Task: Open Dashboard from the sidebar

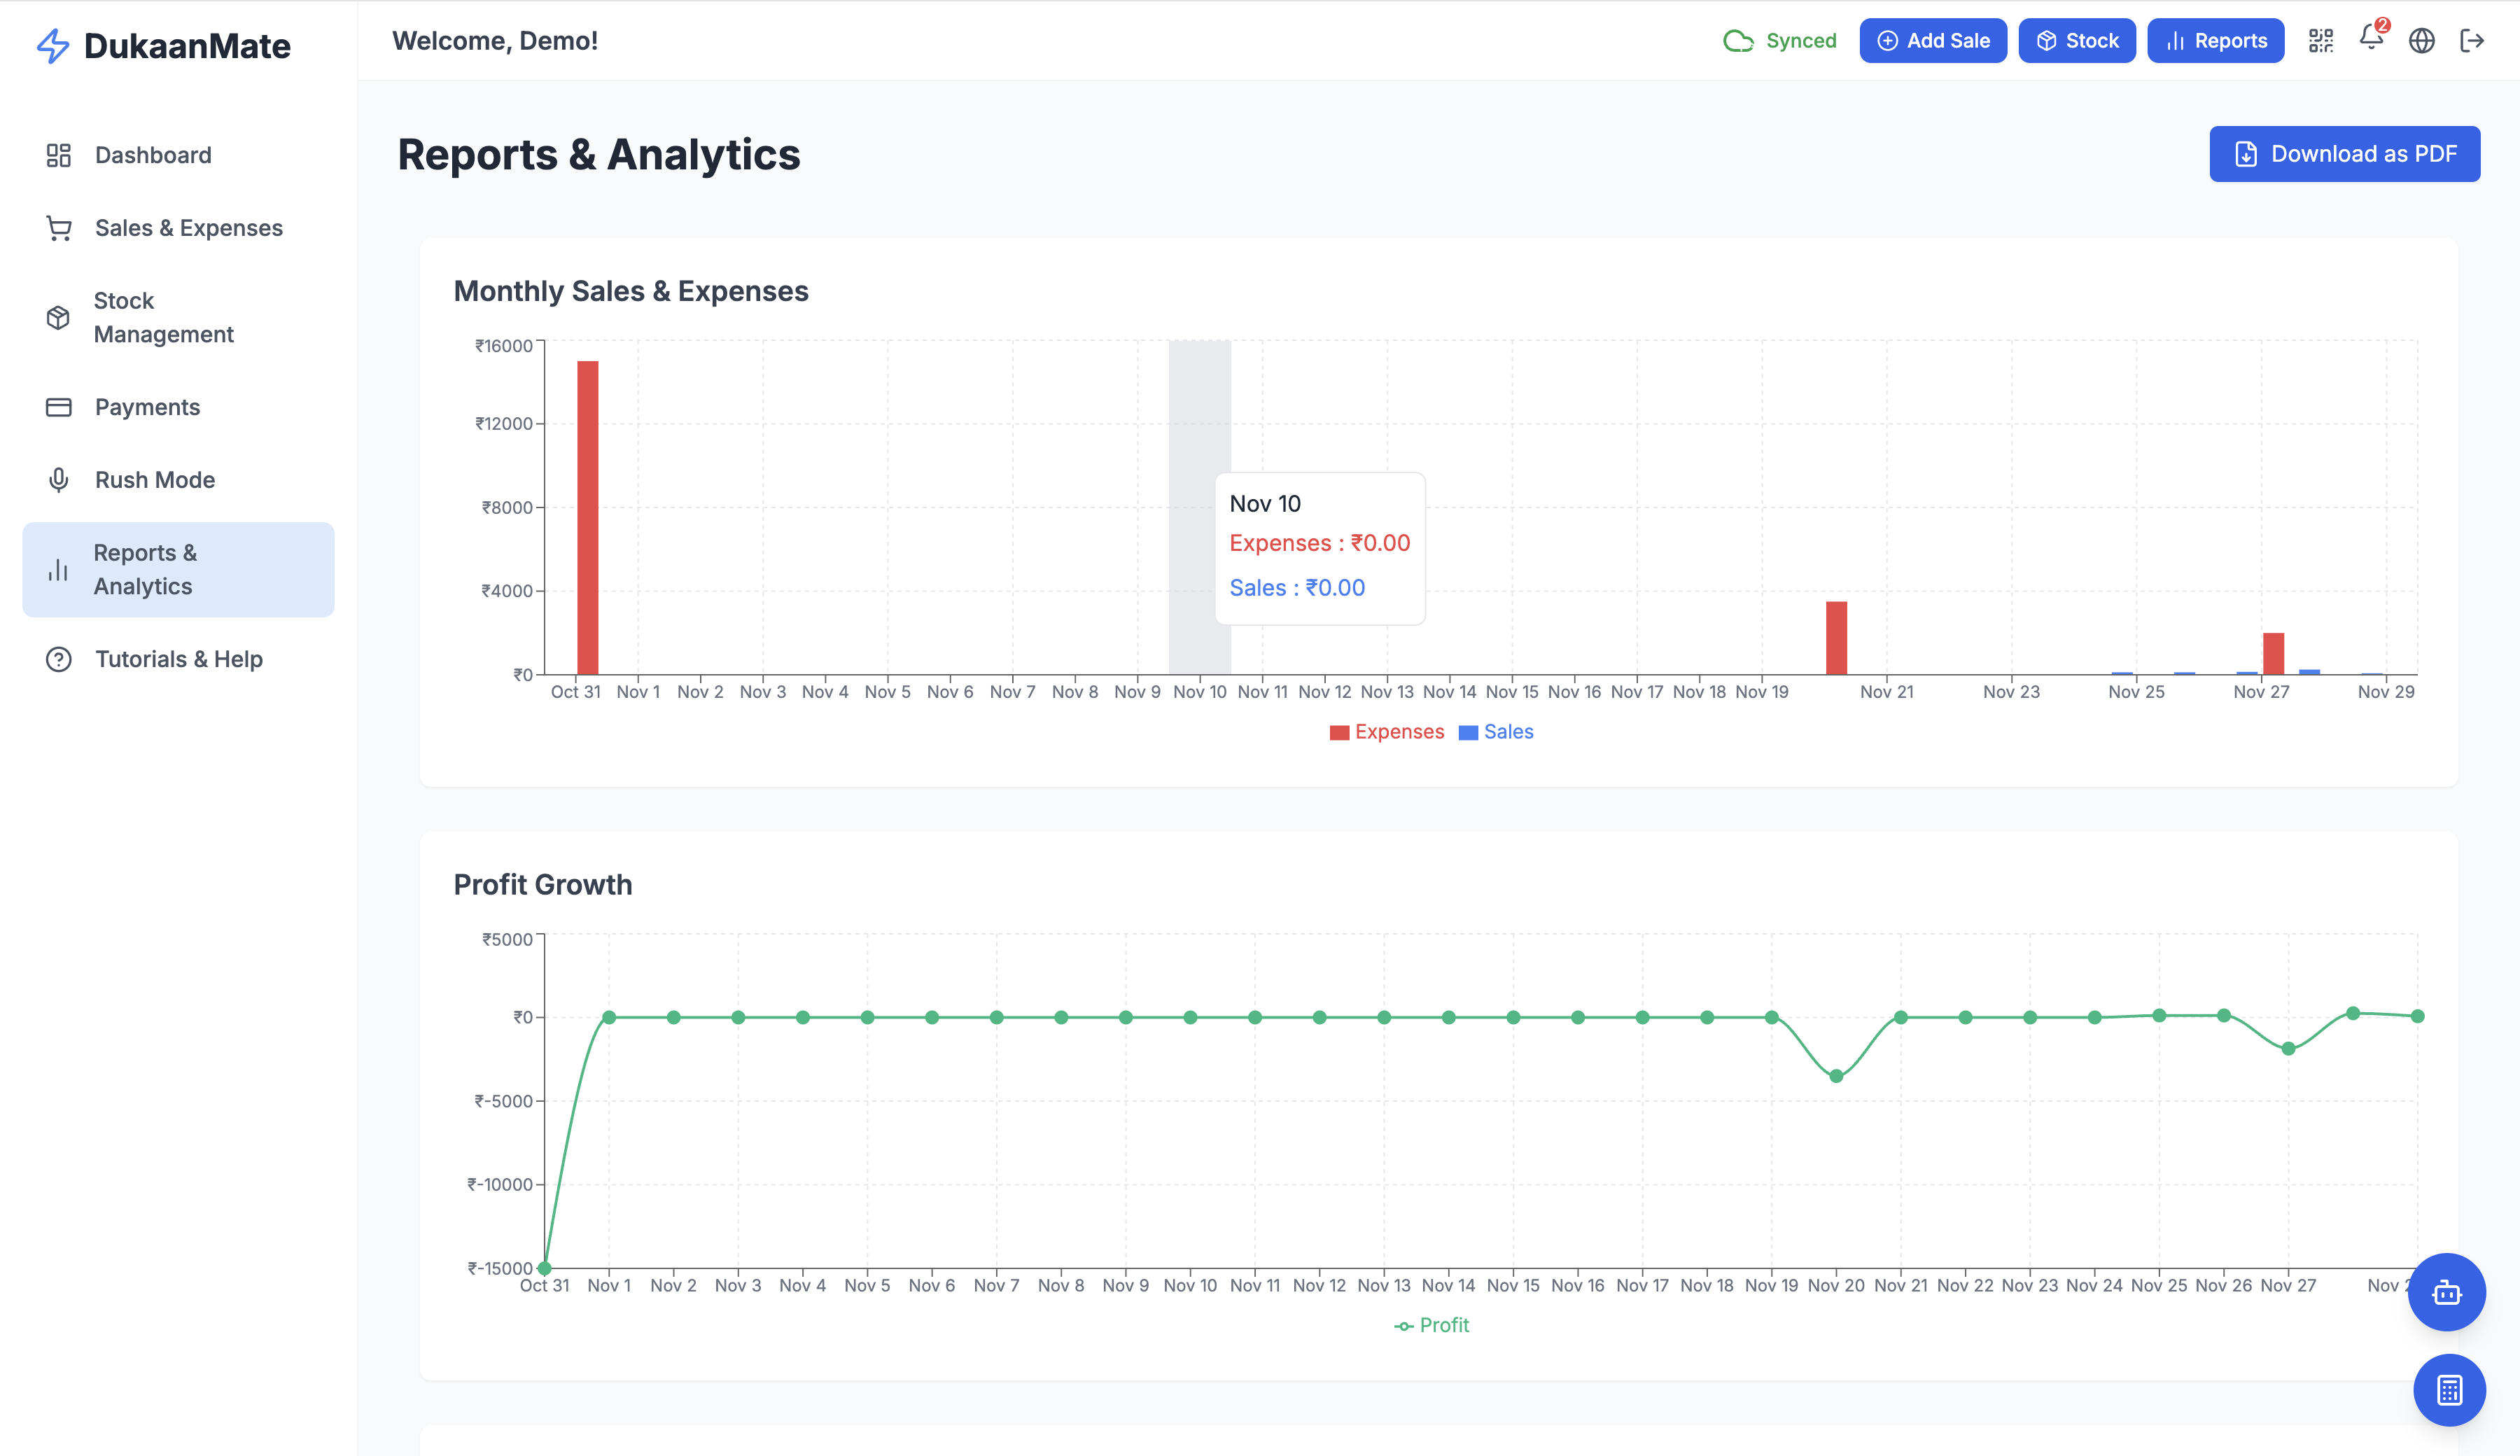Action: [153, 155]
